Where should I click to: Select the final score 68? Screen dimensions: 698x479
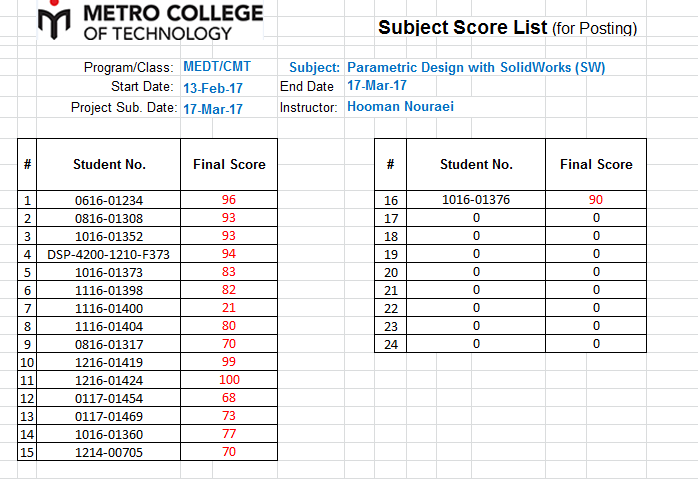[x=229, y=398]
